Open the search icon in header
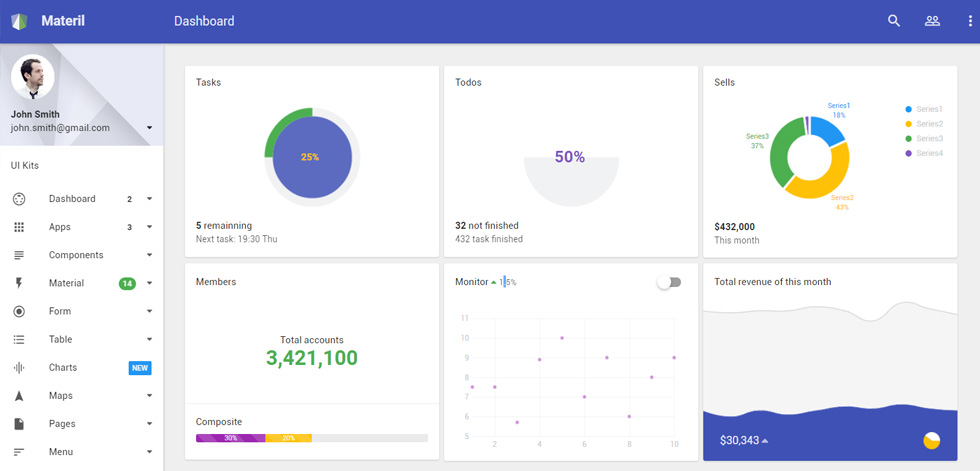 (x=894, y=21)
